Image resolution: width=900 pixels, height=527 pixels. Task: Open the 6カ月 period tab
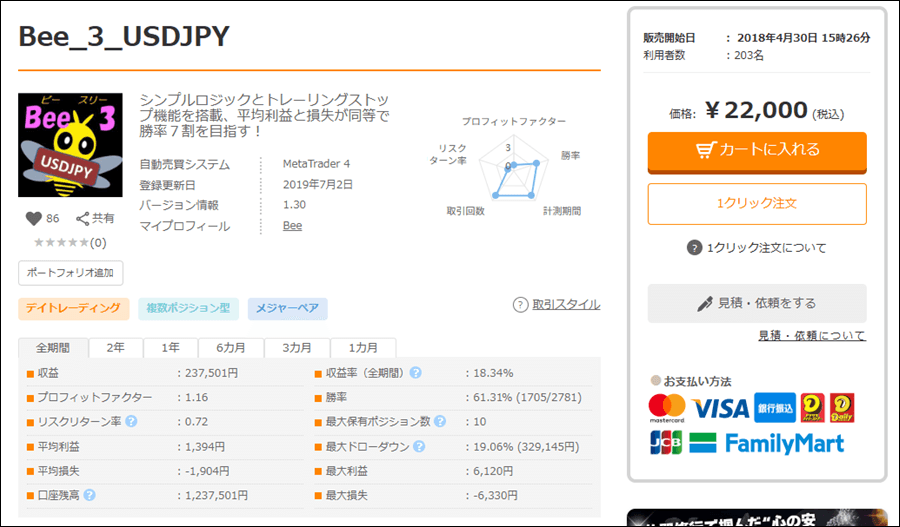point(231,348)
